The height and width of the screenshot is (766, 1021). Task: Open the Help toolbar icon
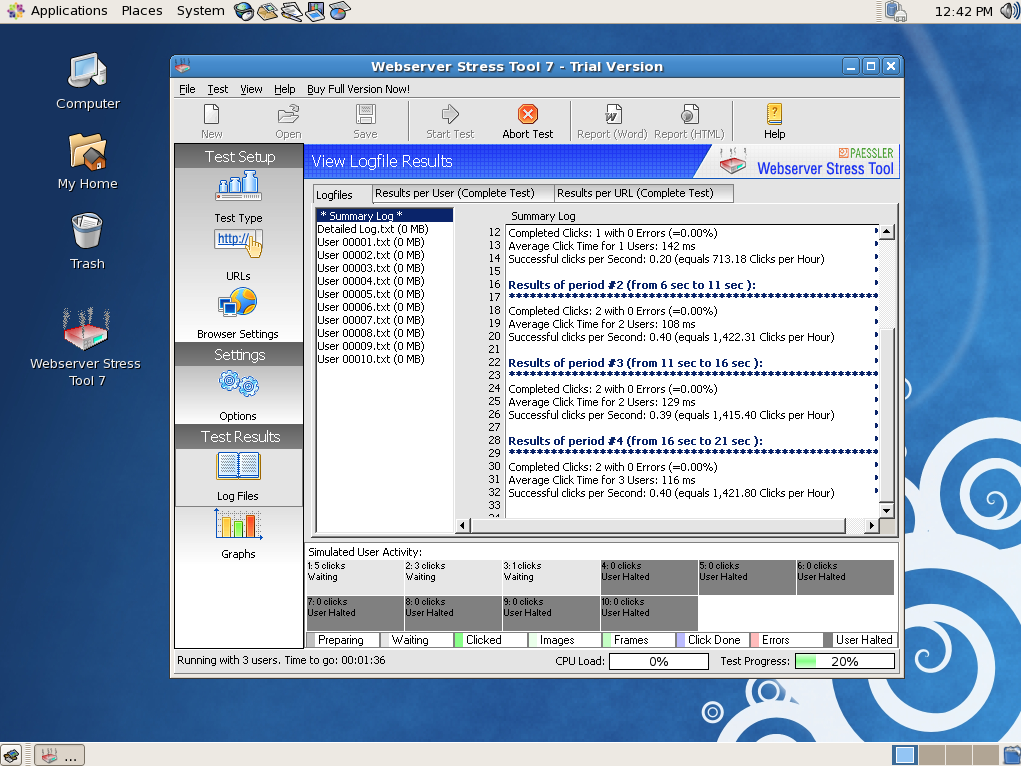tap(774, 115)
